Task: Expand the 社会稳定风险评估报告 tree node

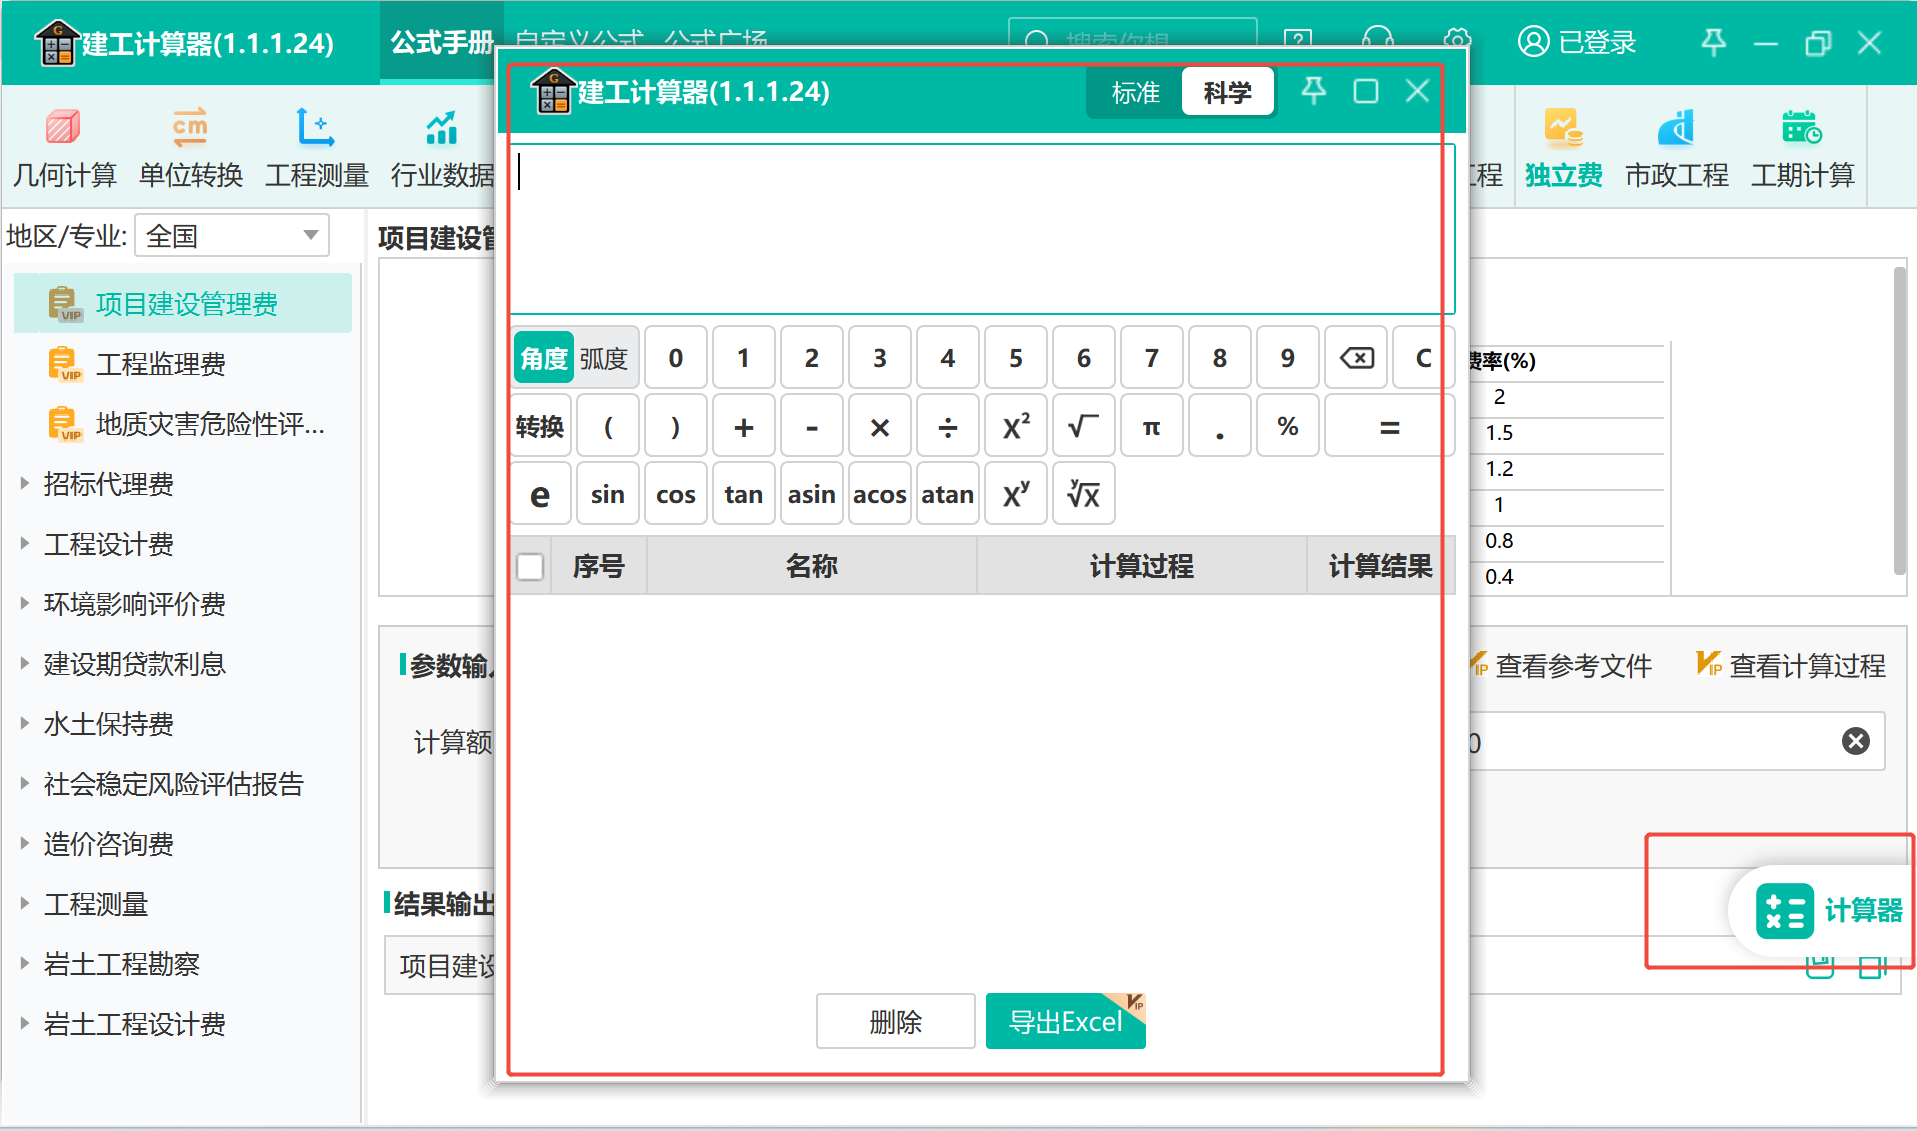Action: coord(25,784)
